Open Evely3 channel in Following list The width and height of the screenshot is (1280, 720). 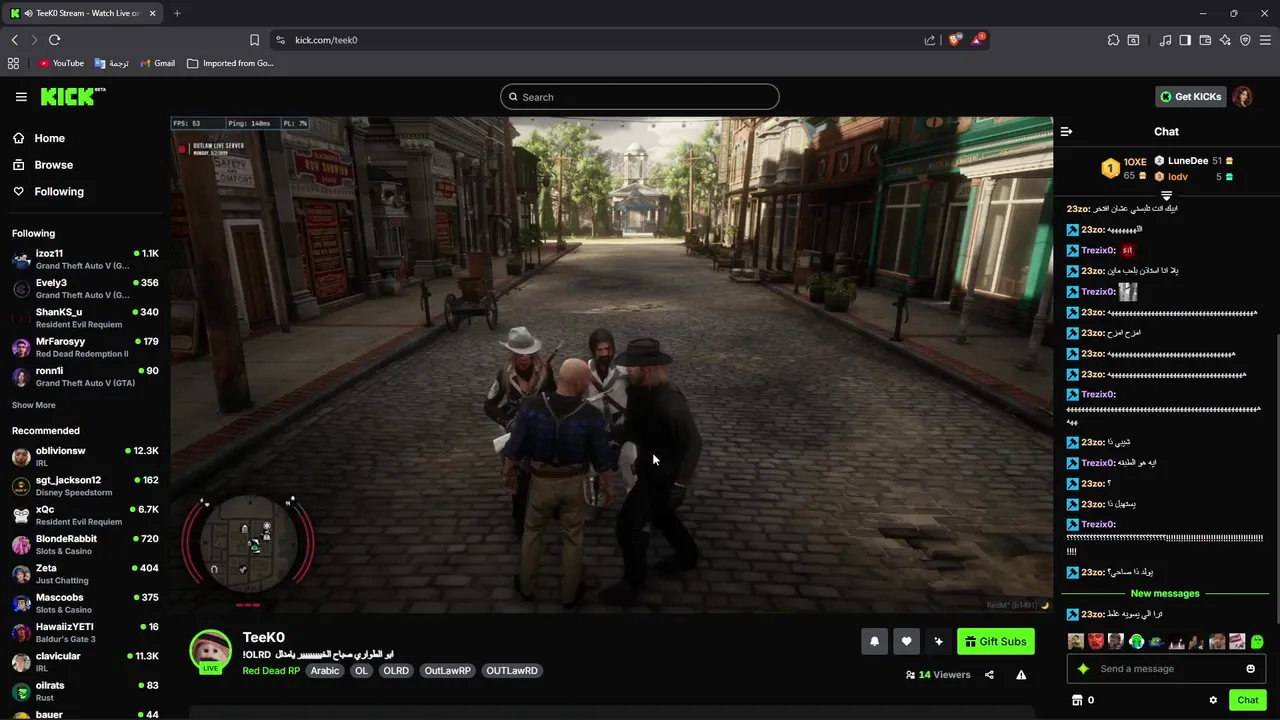click(85, 289)
